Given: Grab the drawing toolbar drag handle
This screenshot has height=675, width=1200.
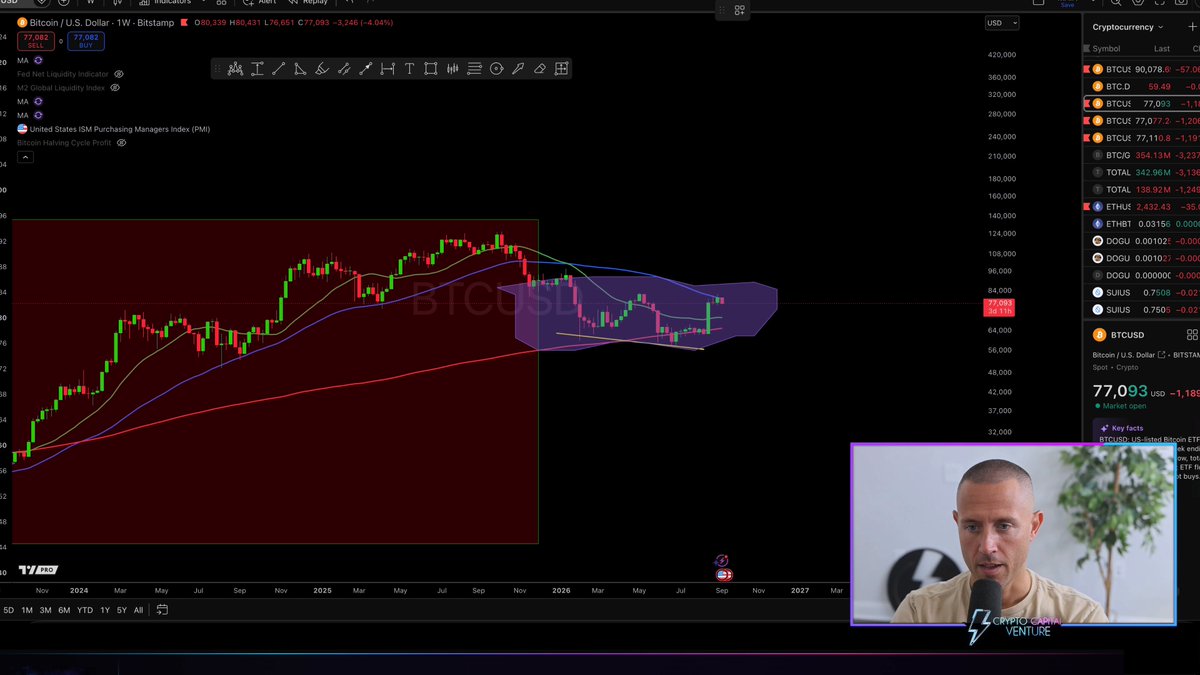Looking at the screenshot, I should click(x=217, y=68).
